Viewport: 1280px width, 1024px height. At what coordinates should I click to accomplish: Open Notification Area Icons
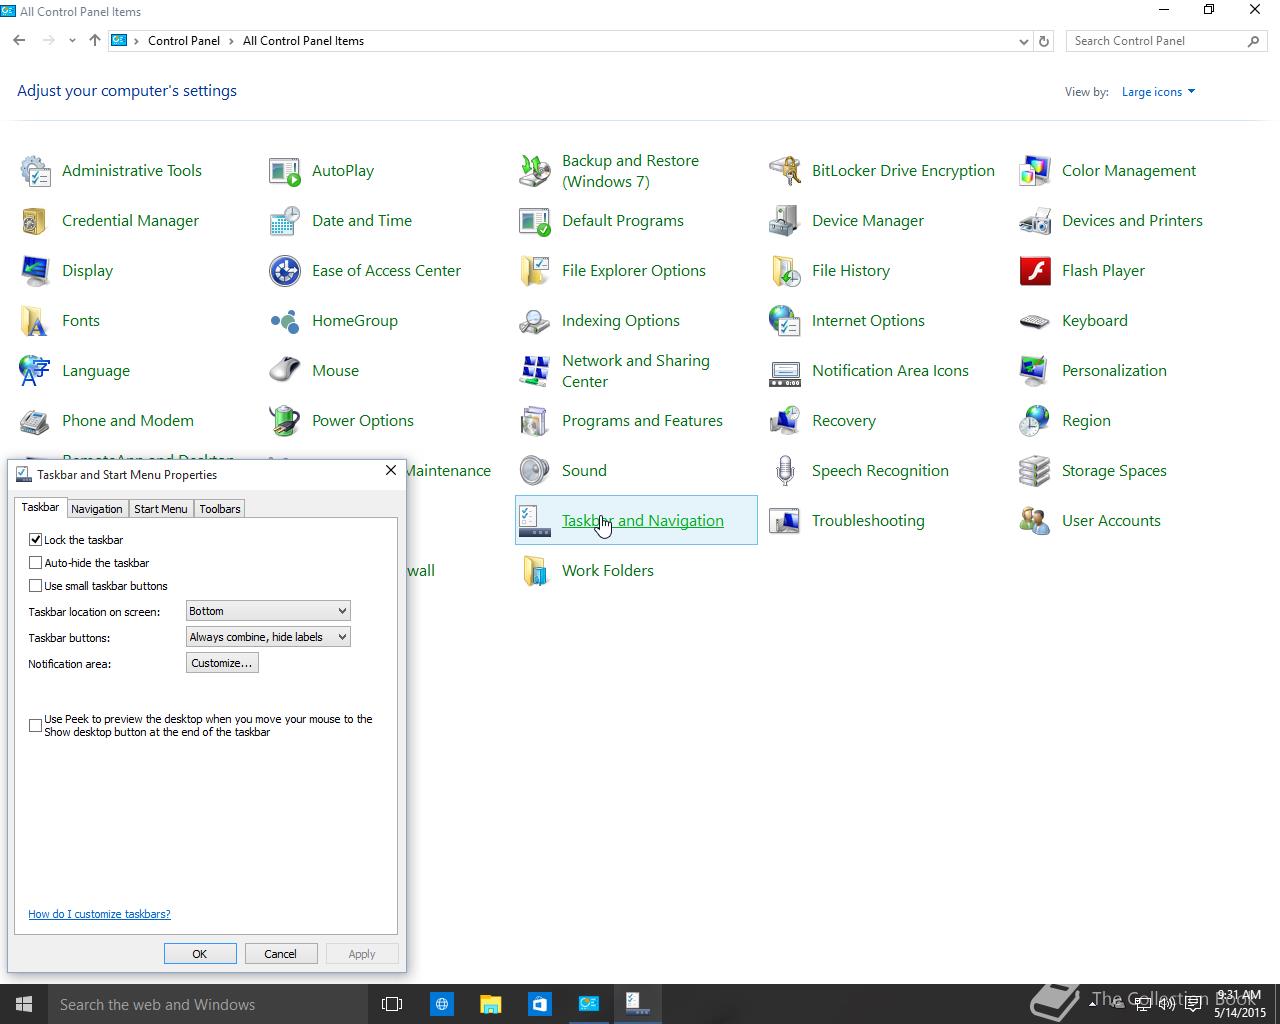890,371
